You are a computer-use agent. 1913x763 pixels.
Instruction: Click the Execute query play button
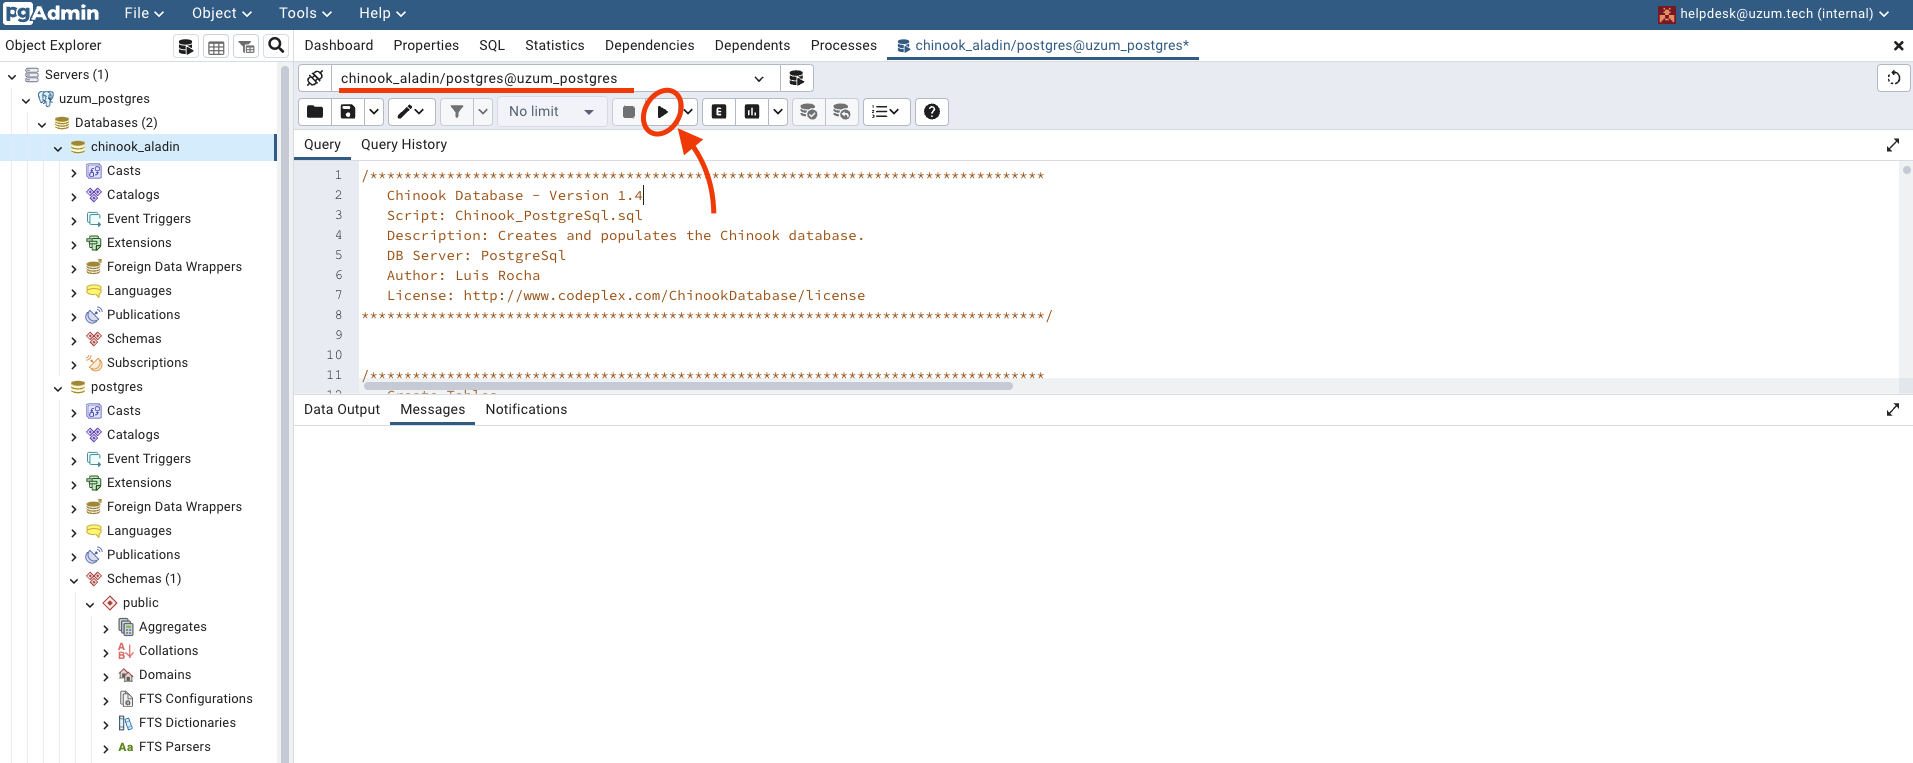662,112
